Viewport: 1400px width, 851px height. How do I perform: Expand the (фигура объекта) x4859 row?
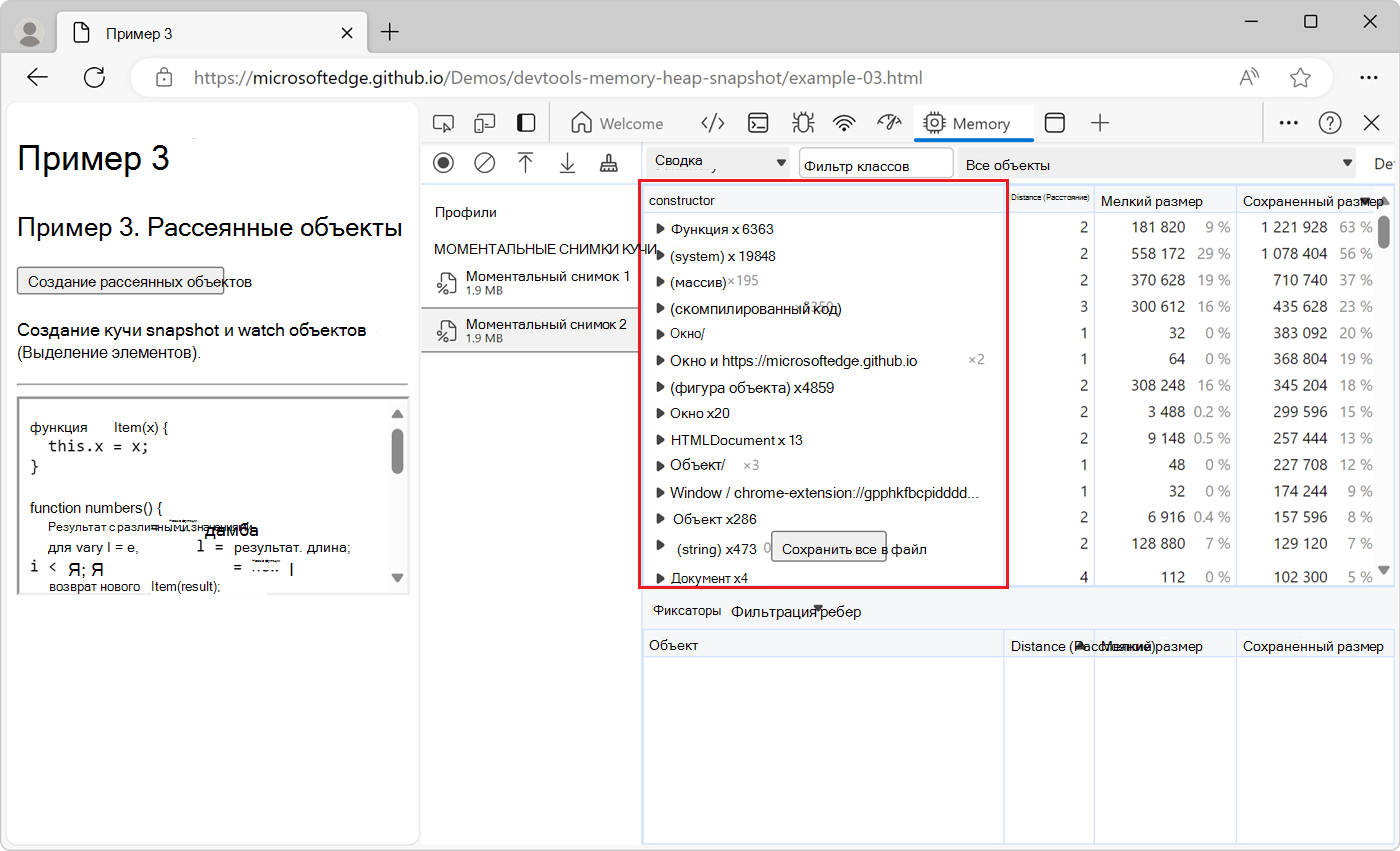click(x=660, y=387)
